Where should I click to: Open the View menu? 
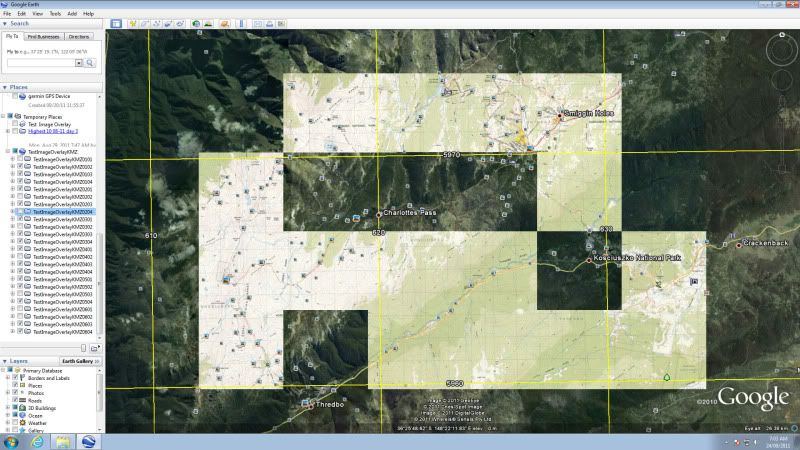point(38,14)
